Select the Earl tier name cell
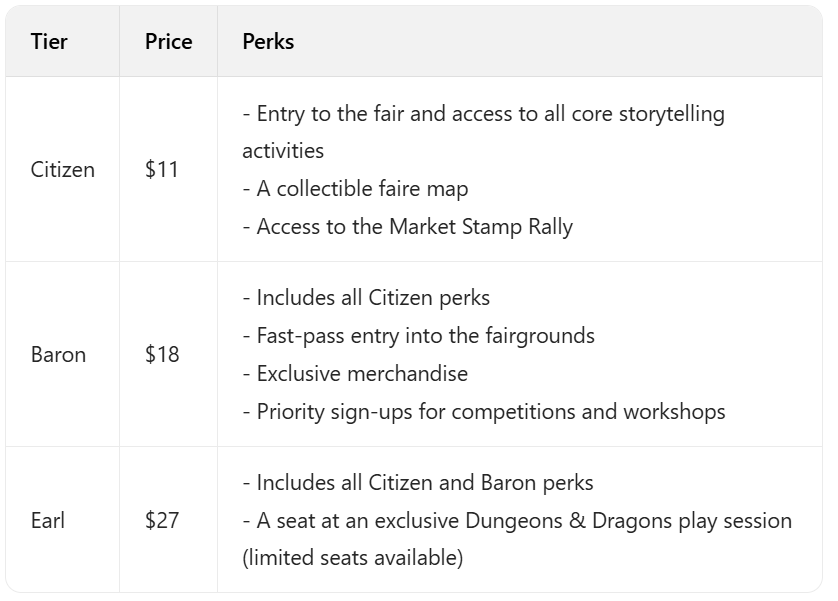The image size is (838, 601). [x=48, y=520]
